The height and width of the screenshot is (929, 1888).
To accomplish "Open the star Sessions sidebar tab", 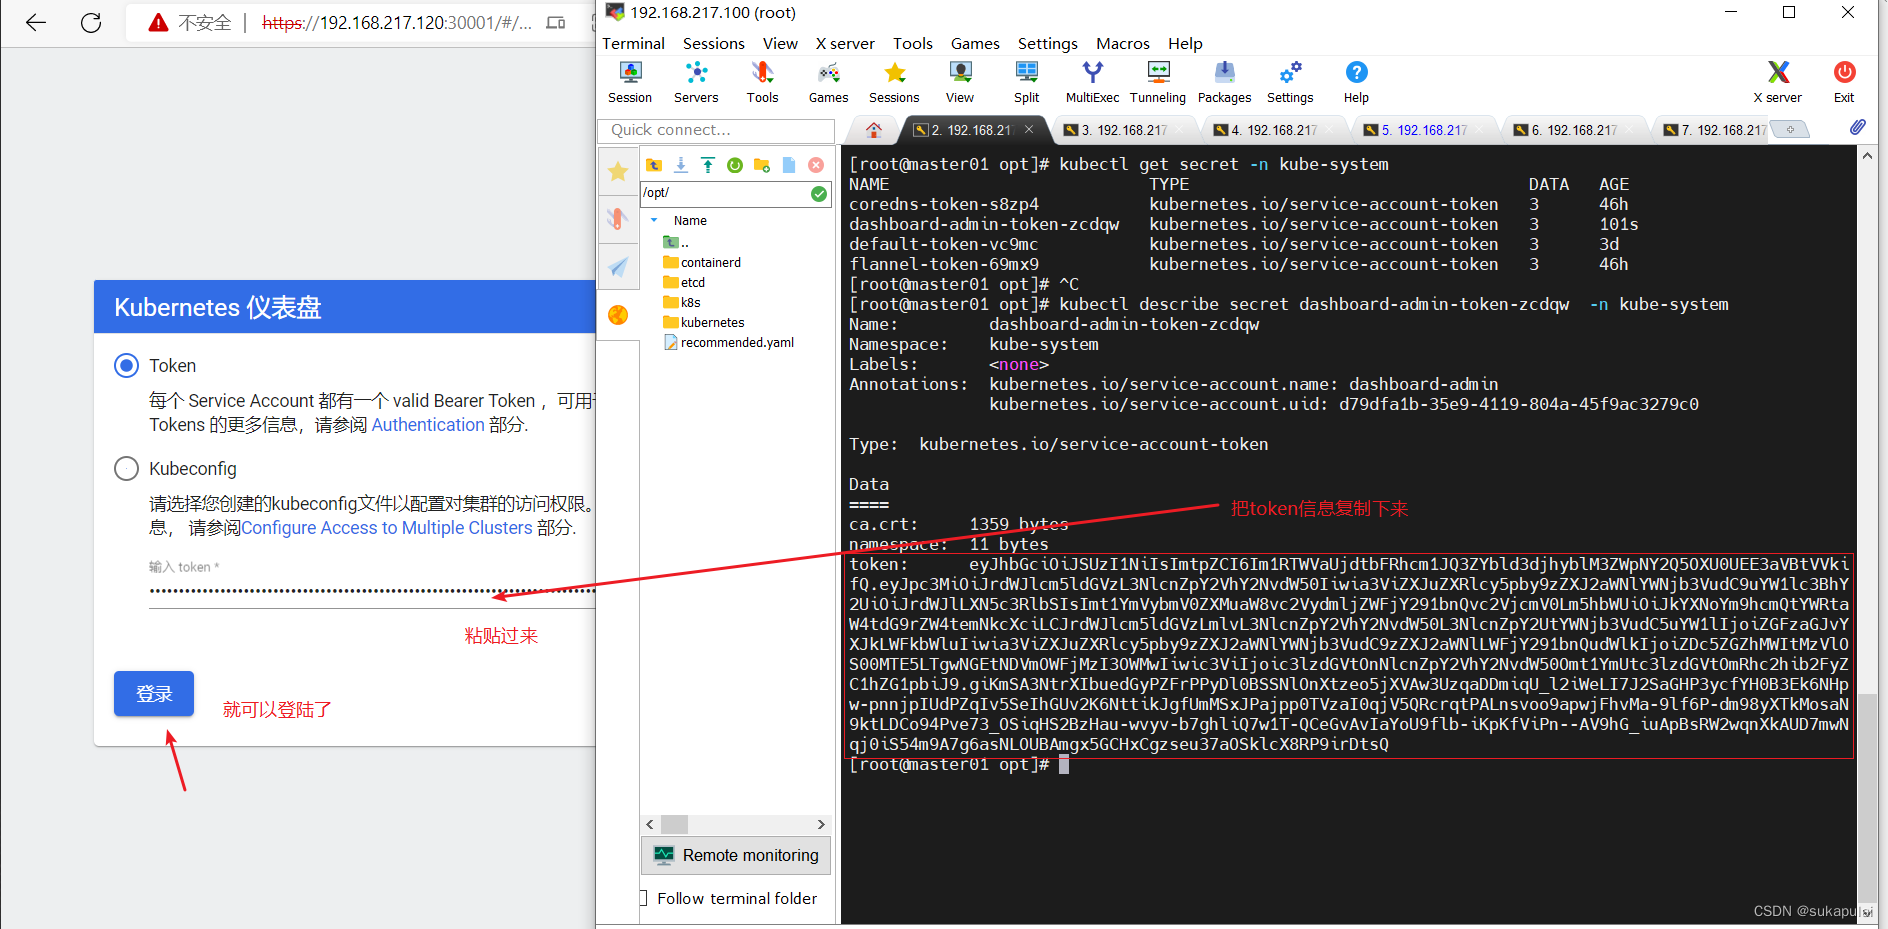I will [618, 172].
